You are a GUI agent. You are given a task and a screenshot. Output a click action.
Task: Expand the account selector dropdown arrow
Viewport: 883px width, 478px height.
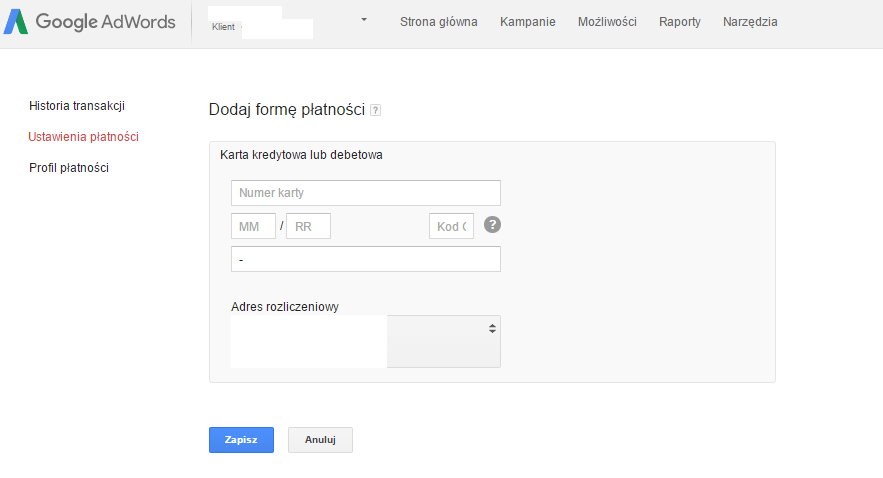pos(364,20)
